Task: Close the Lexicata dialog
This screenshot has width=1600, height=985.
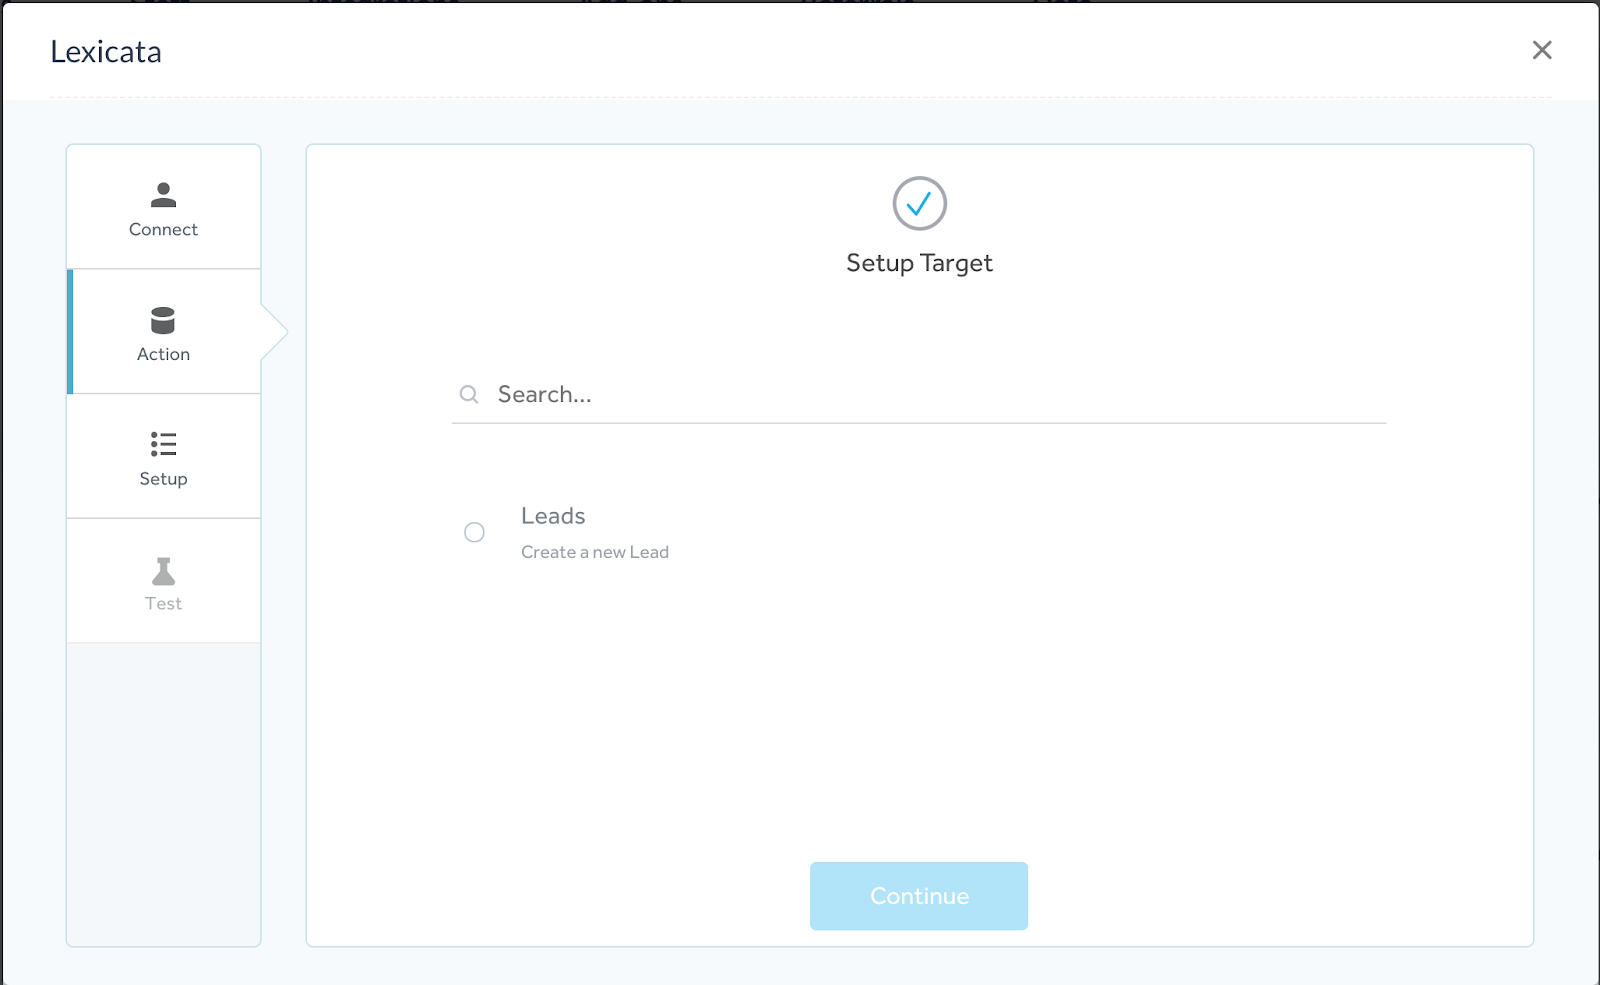Action: 1542,50
